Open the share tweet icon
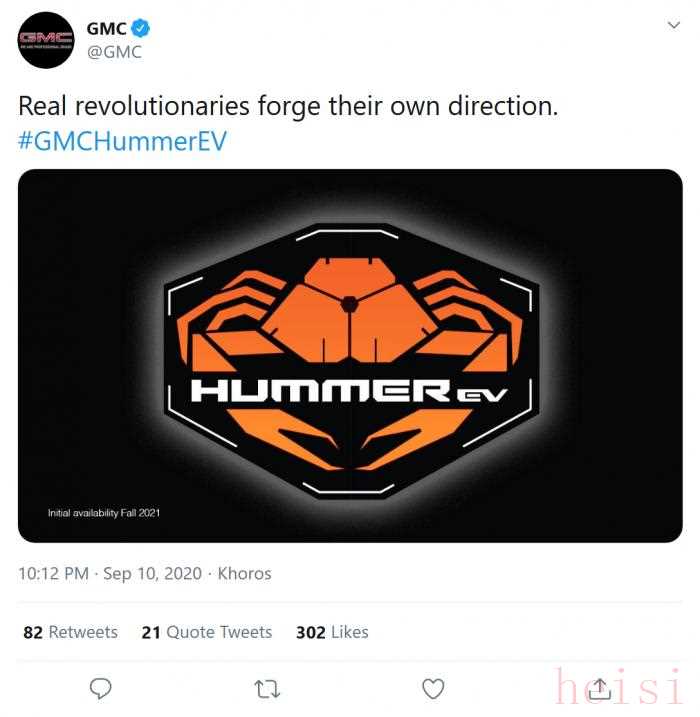Viewport: 700px width, 717px height. pyautogui.click(x=599, y=689)
